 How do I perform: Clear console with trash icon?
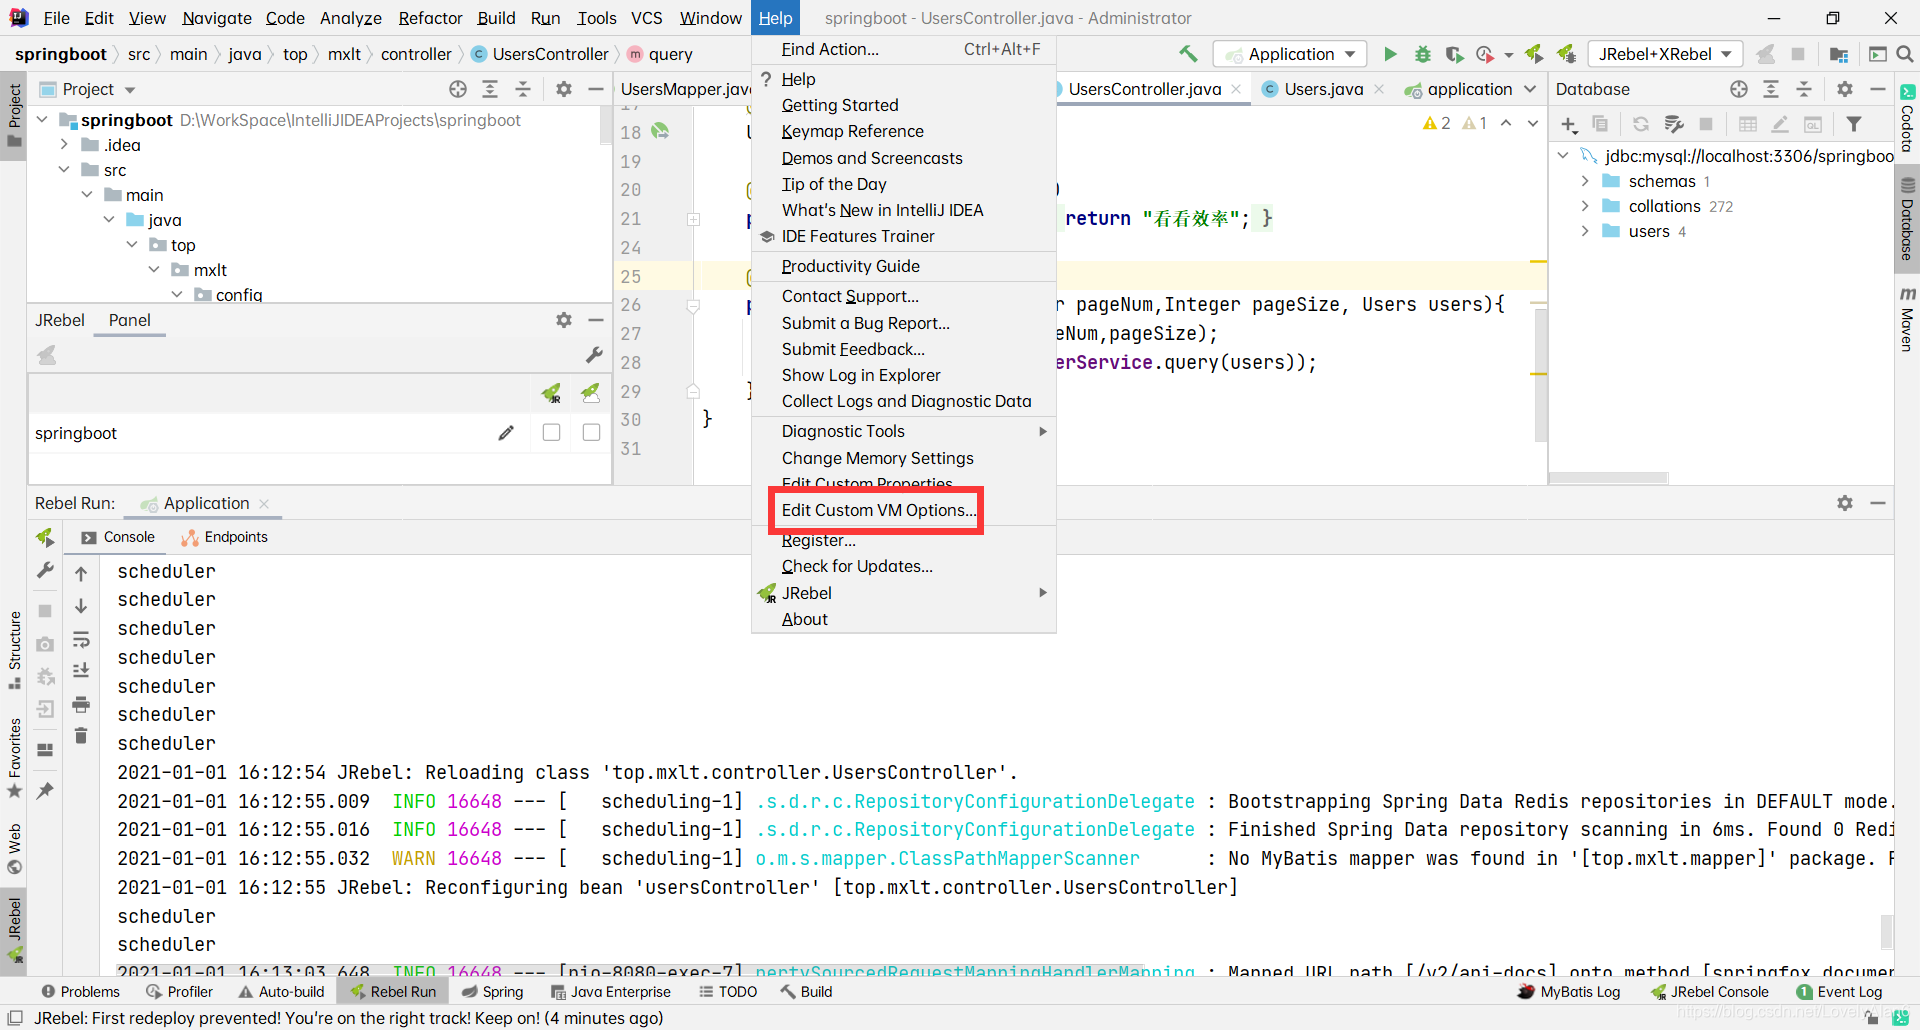coord(81,736)
